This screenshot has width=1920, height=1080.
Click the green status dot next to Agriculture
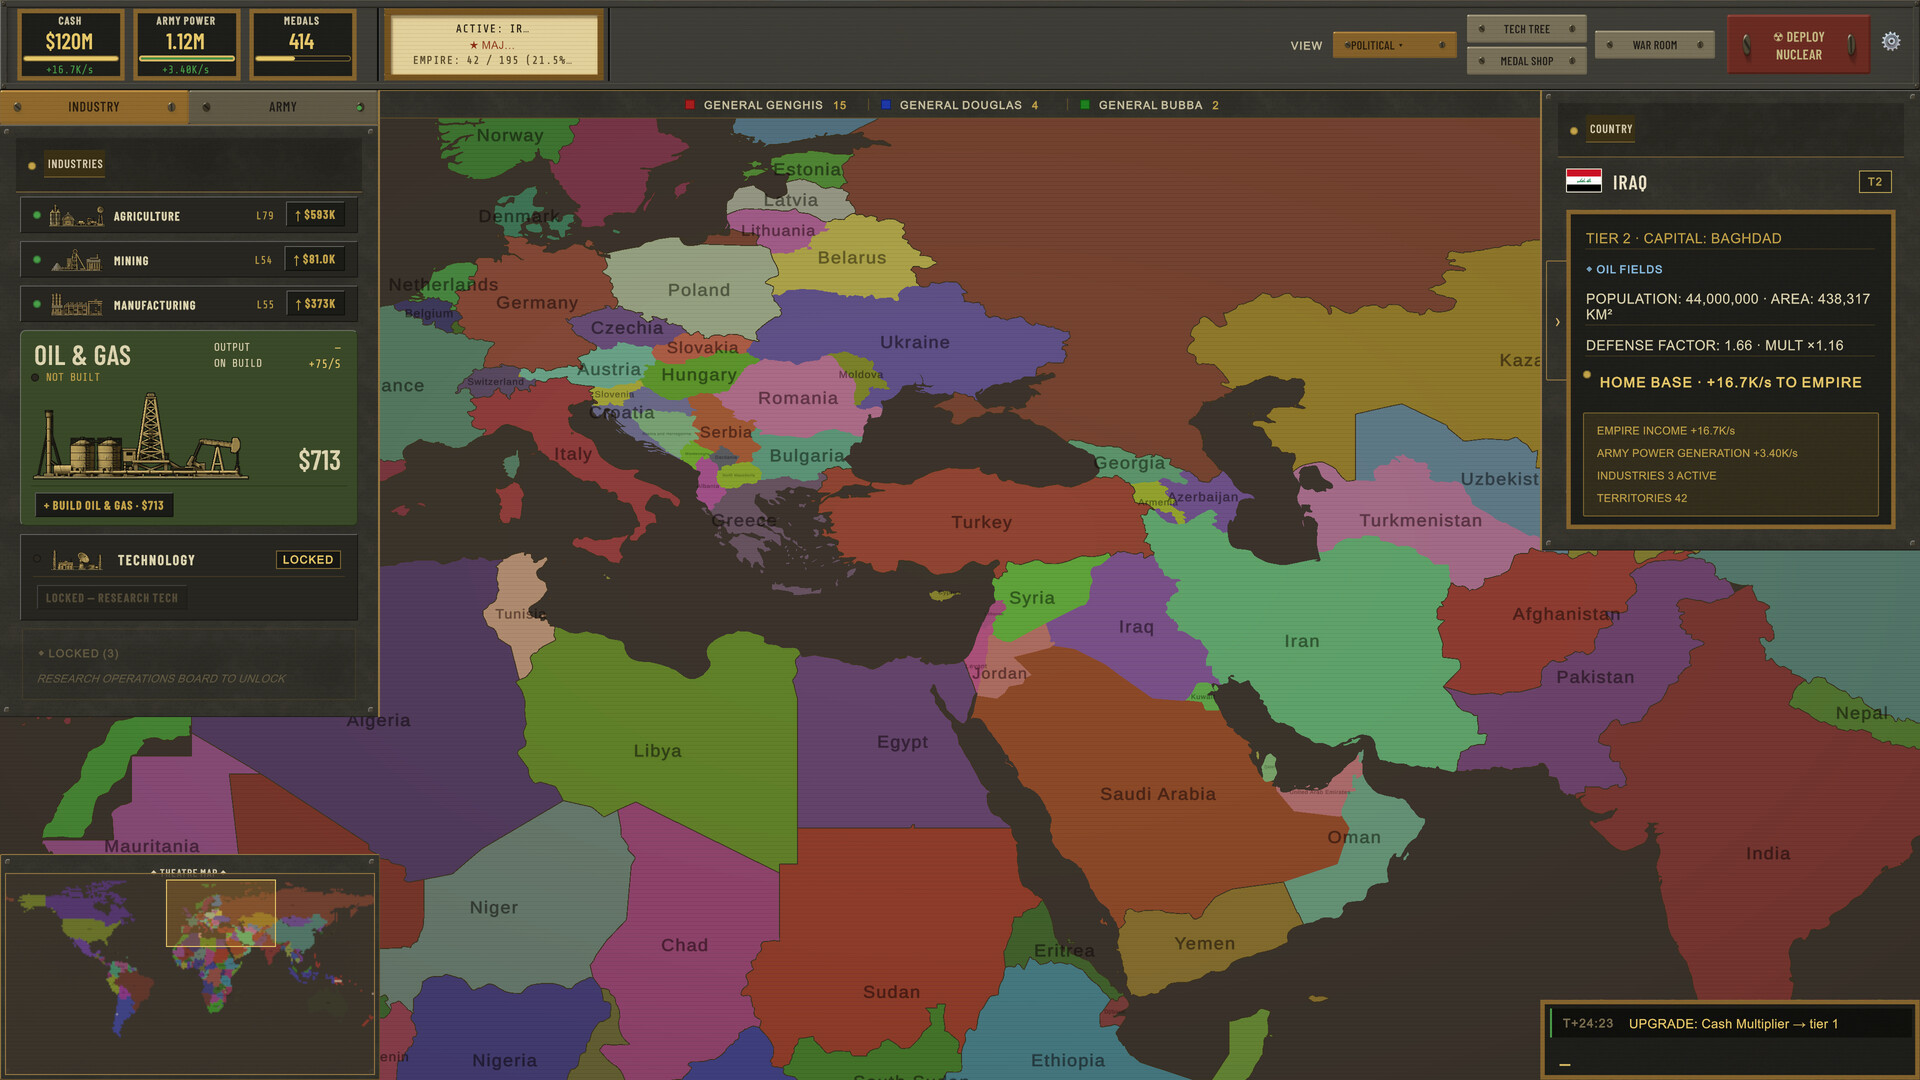[37, 215]
